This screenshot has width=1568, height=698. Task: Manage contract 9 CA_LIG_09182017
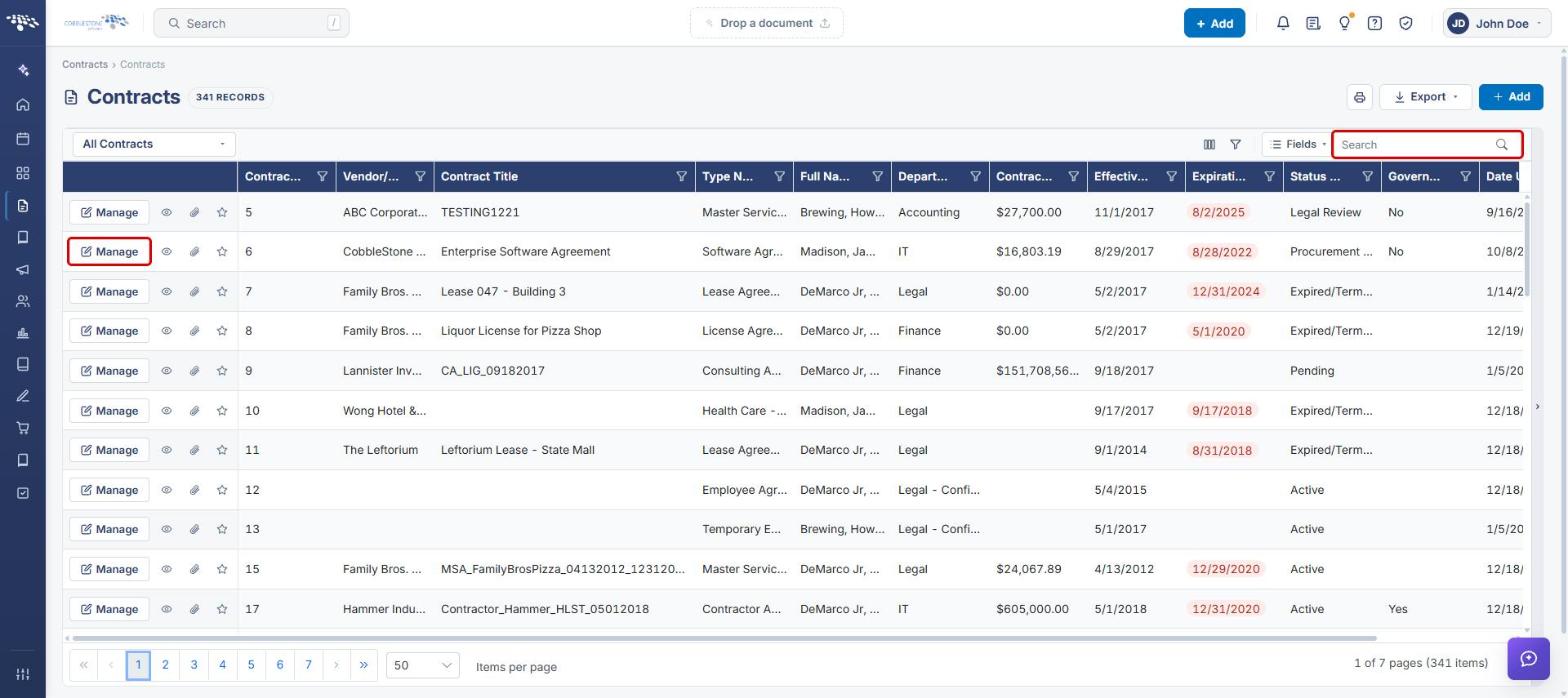[x=109, y=371]
